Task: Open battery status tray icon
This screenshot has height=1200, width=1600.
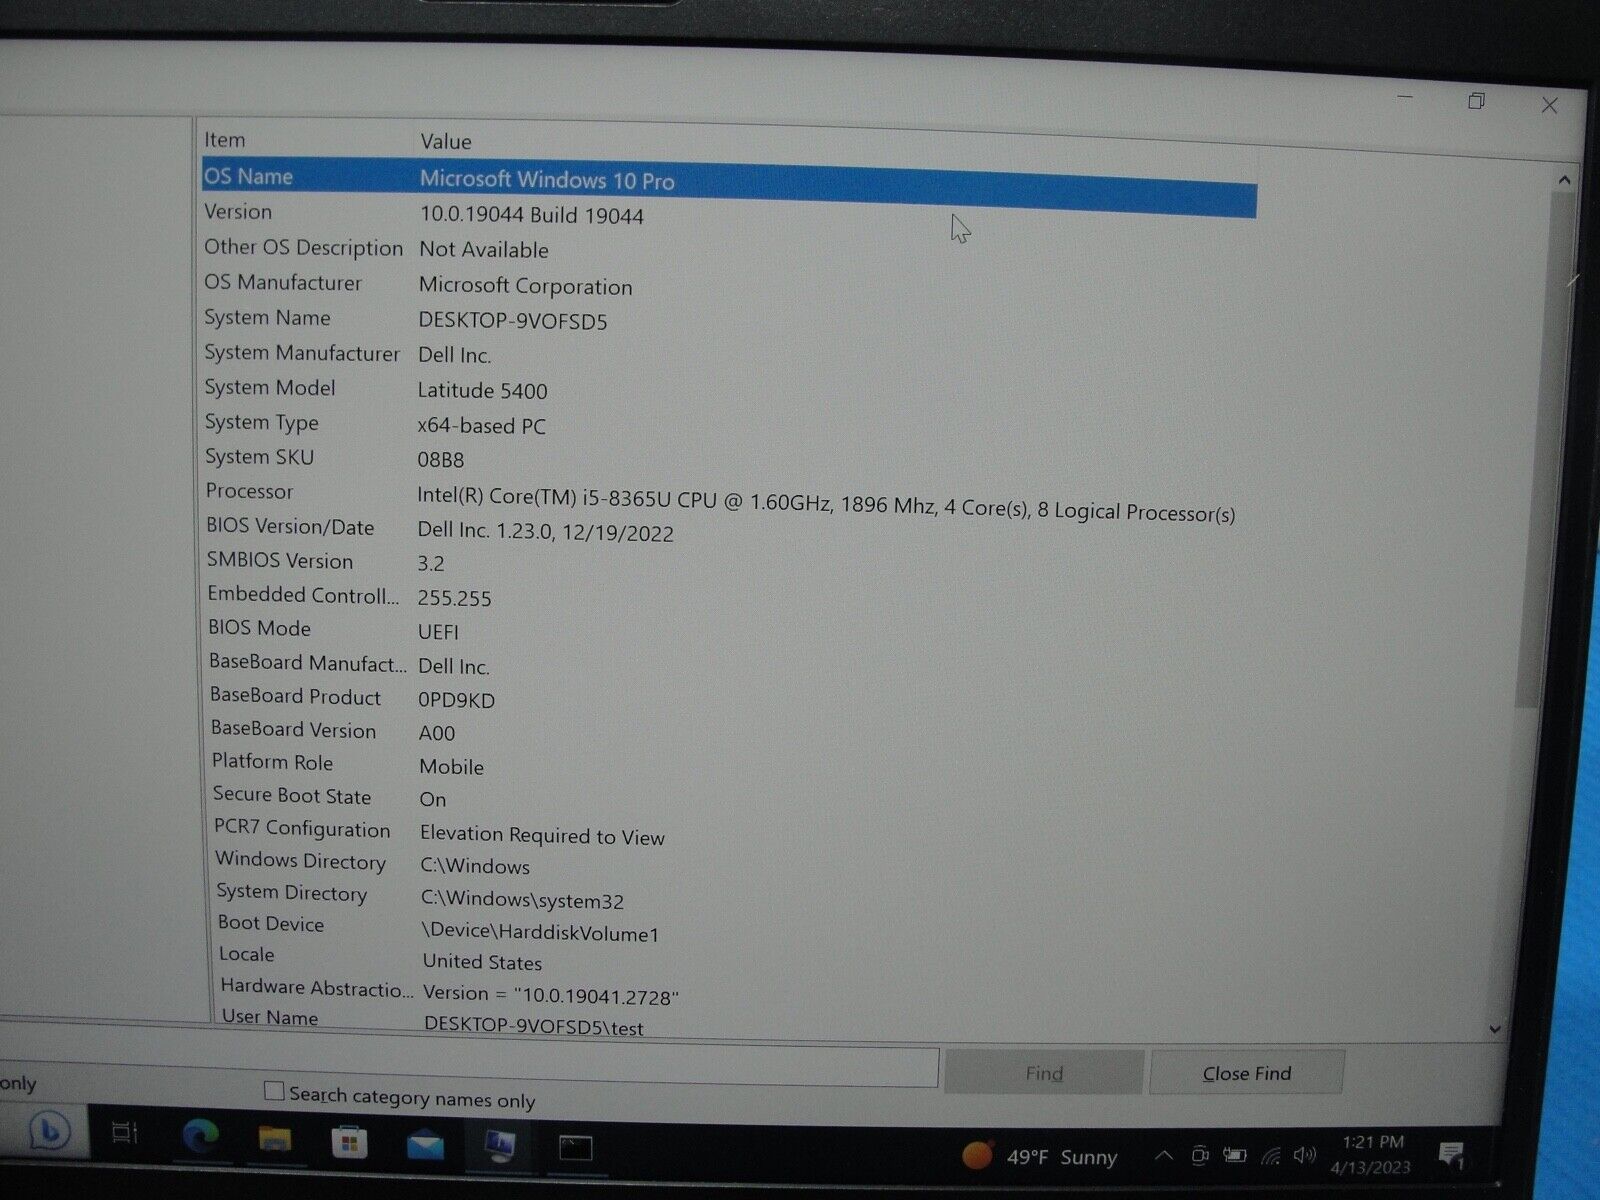Action: (1235, 1157)
